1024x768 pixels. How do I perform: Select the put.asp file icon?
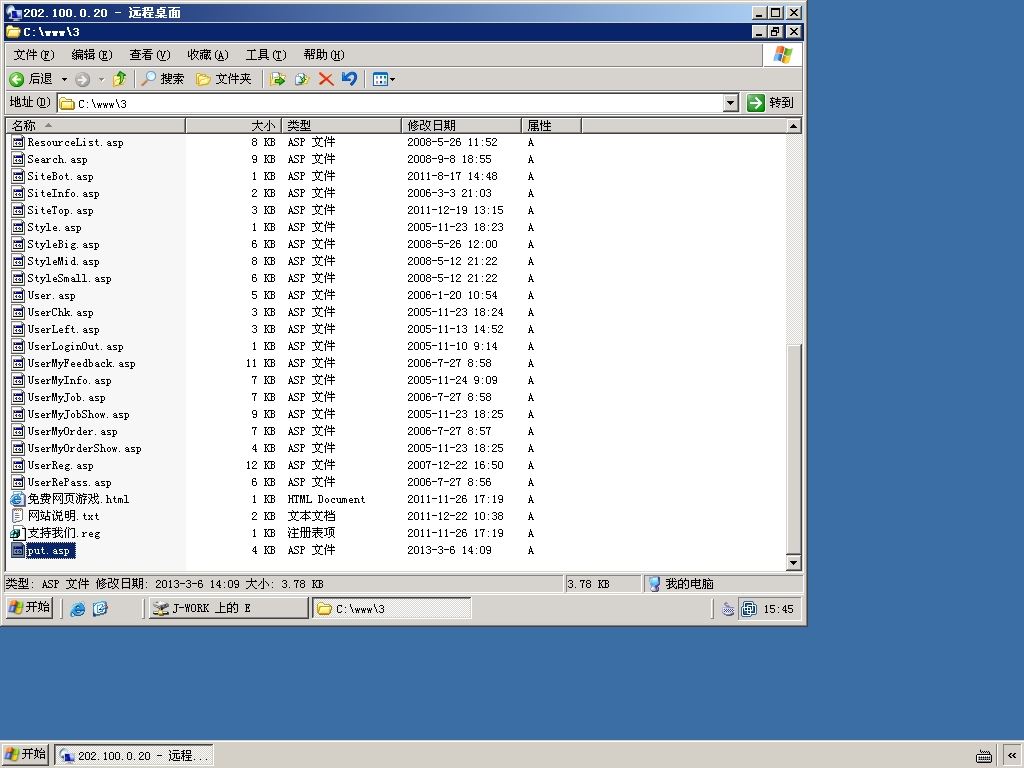tap(18, 551)
